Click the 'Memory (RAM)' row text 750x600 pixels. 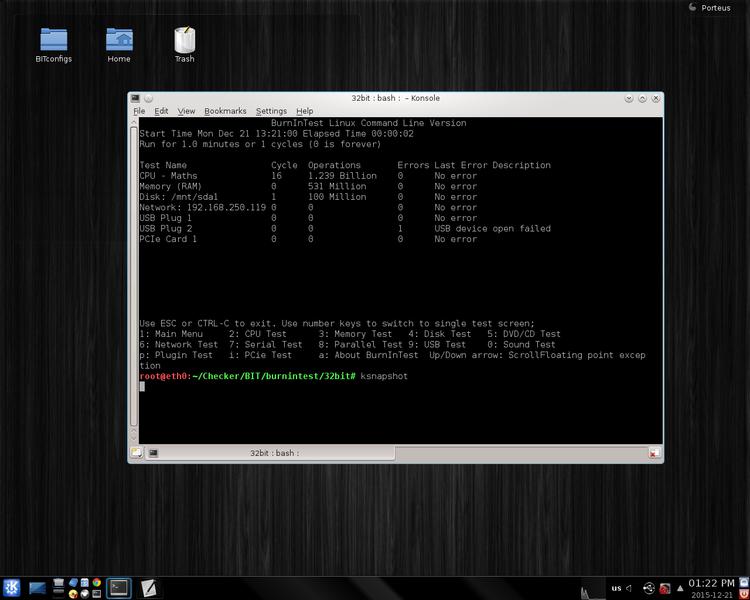pyautogui.click(x=171, y=187)
